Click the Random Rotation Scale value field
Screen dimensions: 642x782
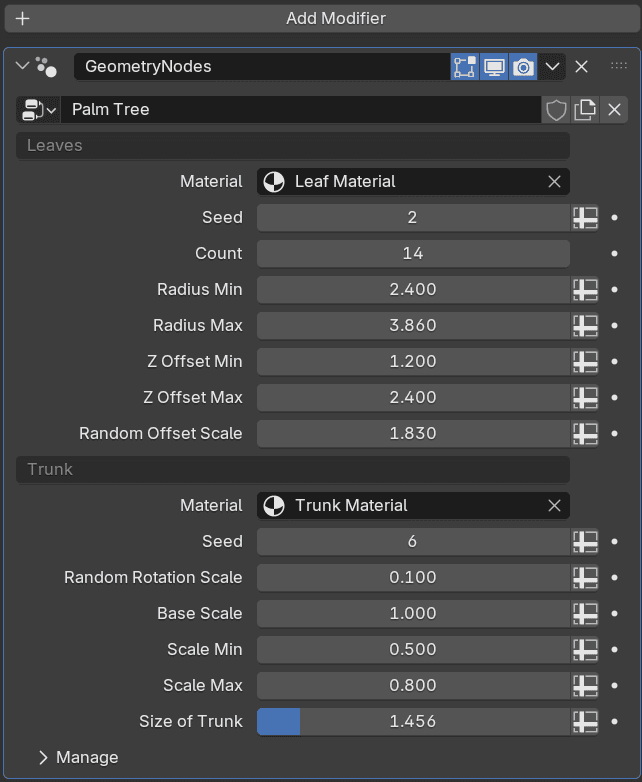(413, 578)
